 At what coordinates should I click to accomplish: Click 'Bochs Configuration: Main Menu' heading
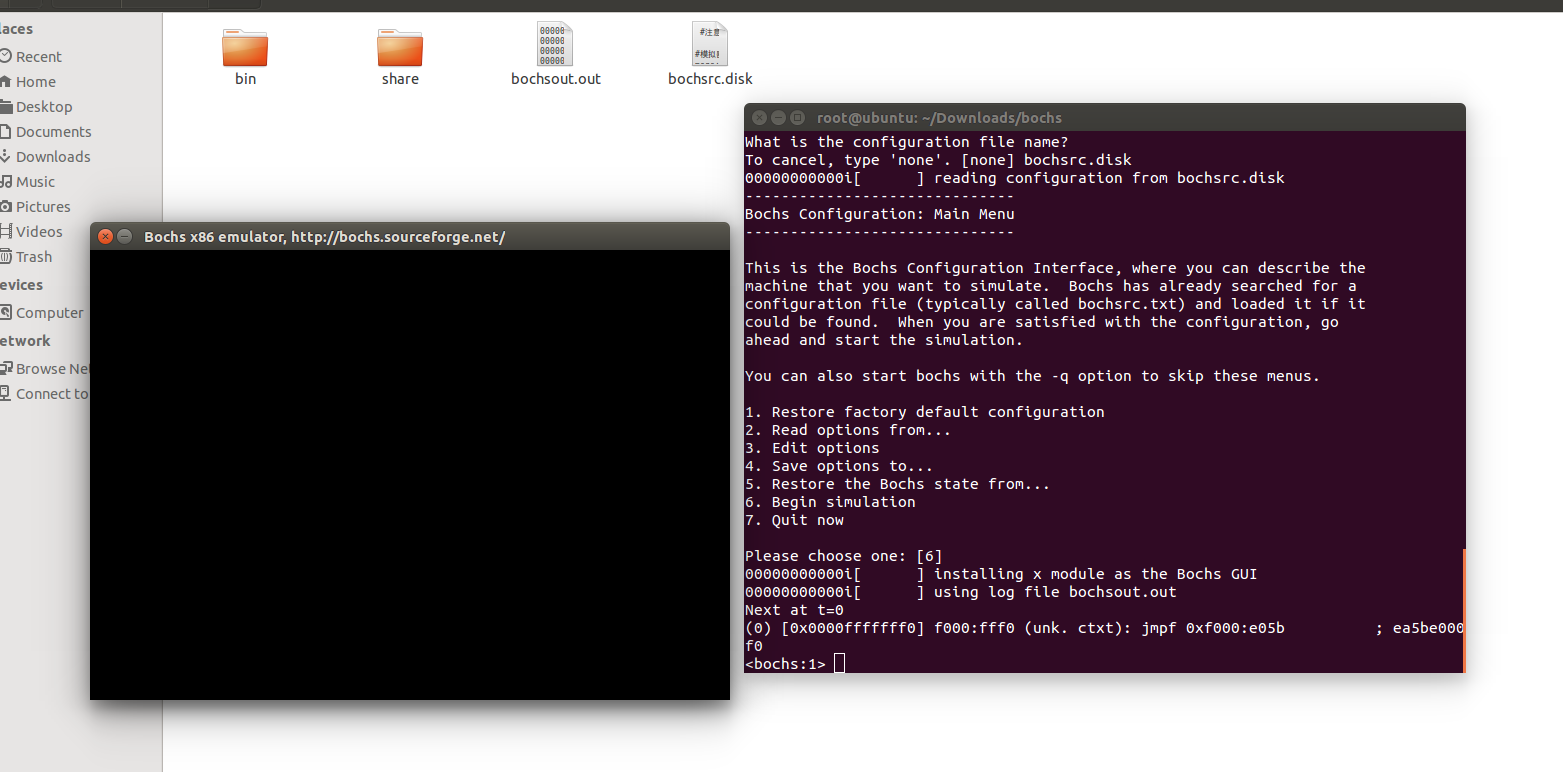pyautogui.click(x=880, y=214)
